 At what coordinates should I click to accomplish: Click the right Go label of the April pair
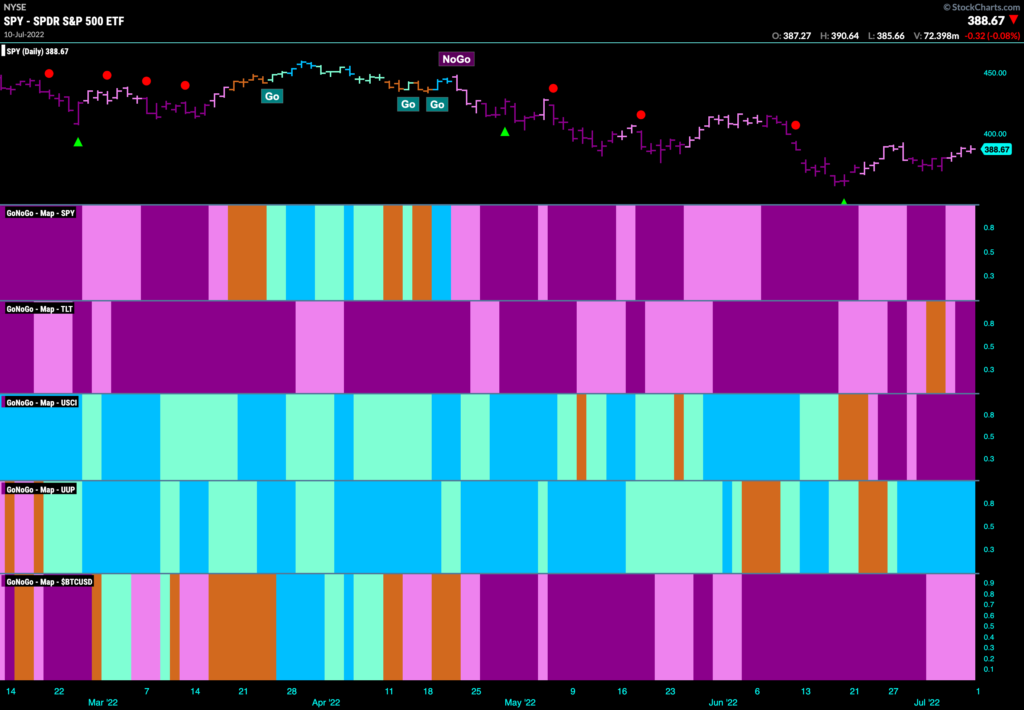tap(437, 104)
